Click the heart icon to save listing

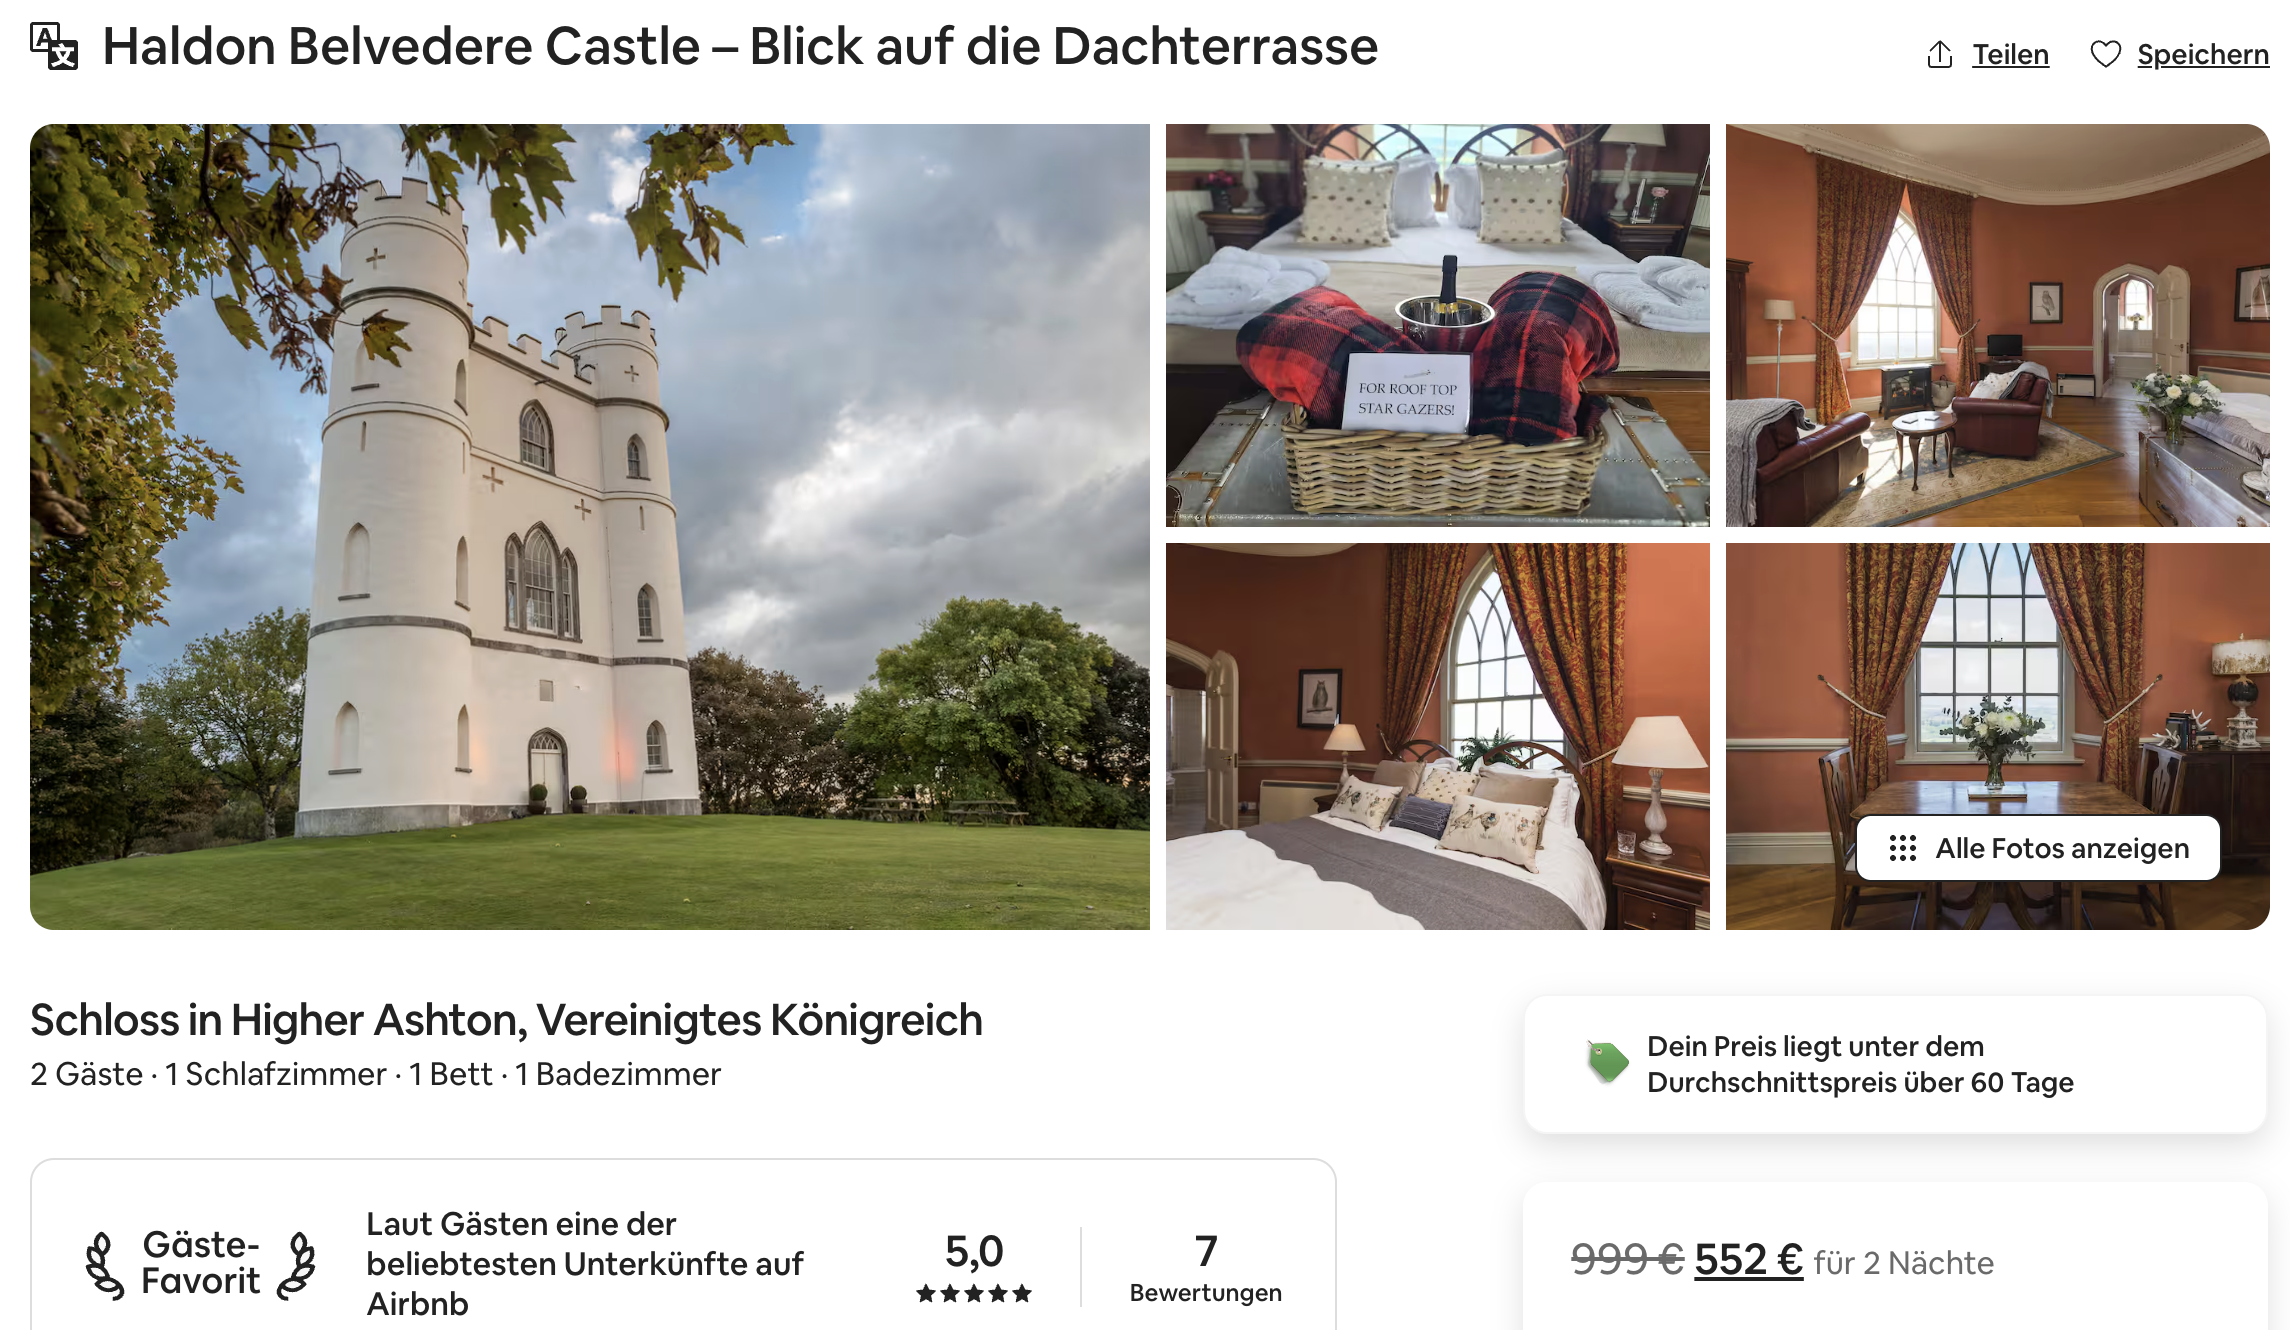coord(2105,54)
